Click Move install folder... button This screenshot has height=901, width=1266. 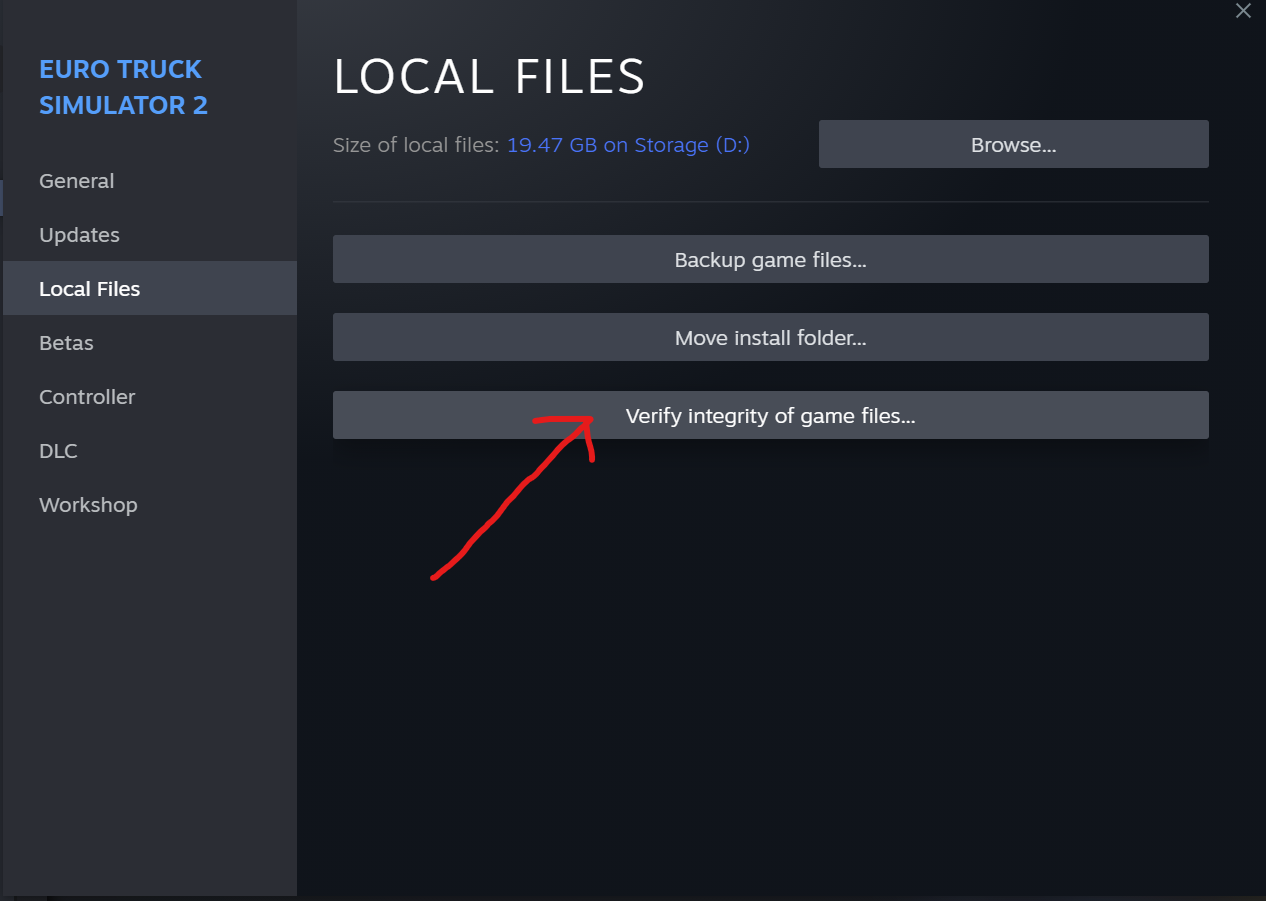click(x=770, y=338)
